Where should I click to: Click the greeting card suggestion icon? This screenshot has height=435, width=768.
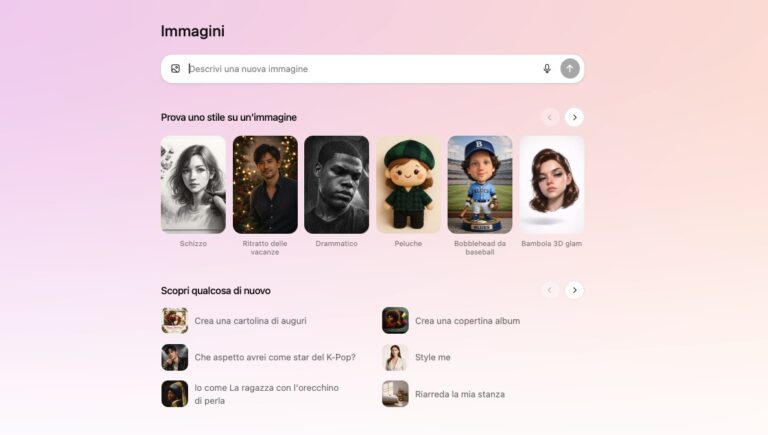coord(175,320)
